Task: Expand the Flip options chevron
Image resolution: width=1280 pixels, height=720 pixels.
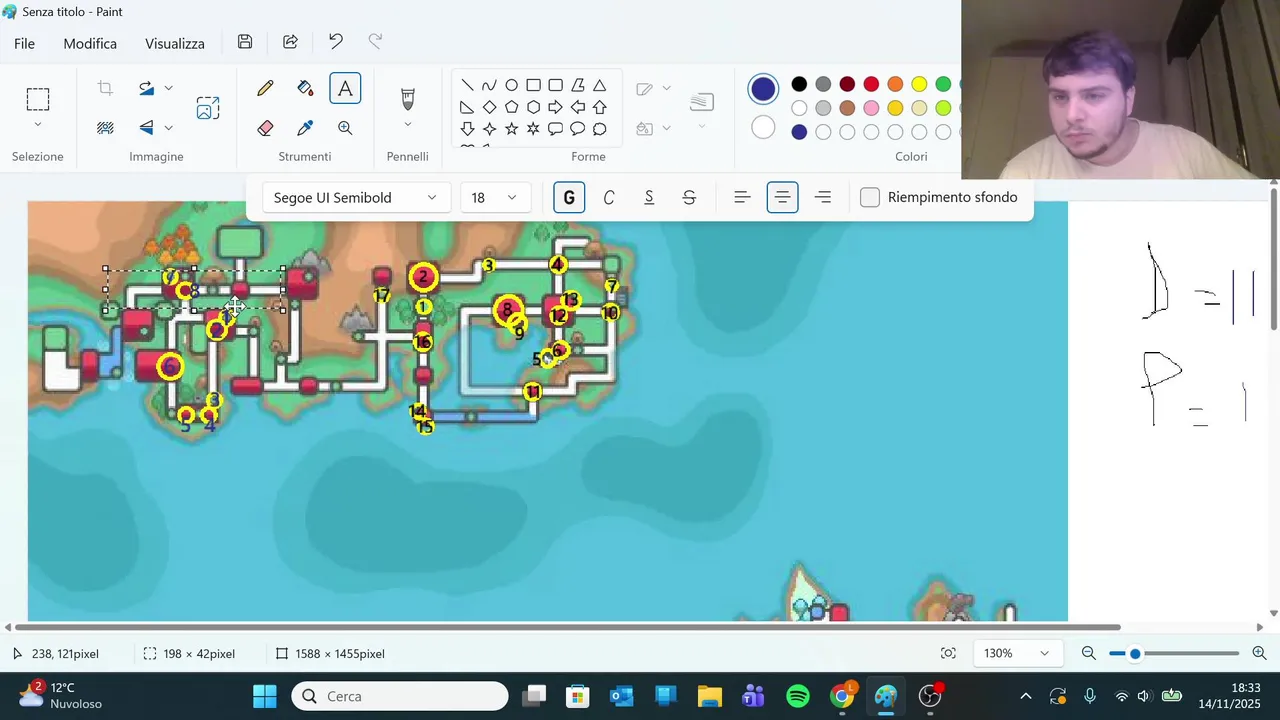Action: coord(168,128)
